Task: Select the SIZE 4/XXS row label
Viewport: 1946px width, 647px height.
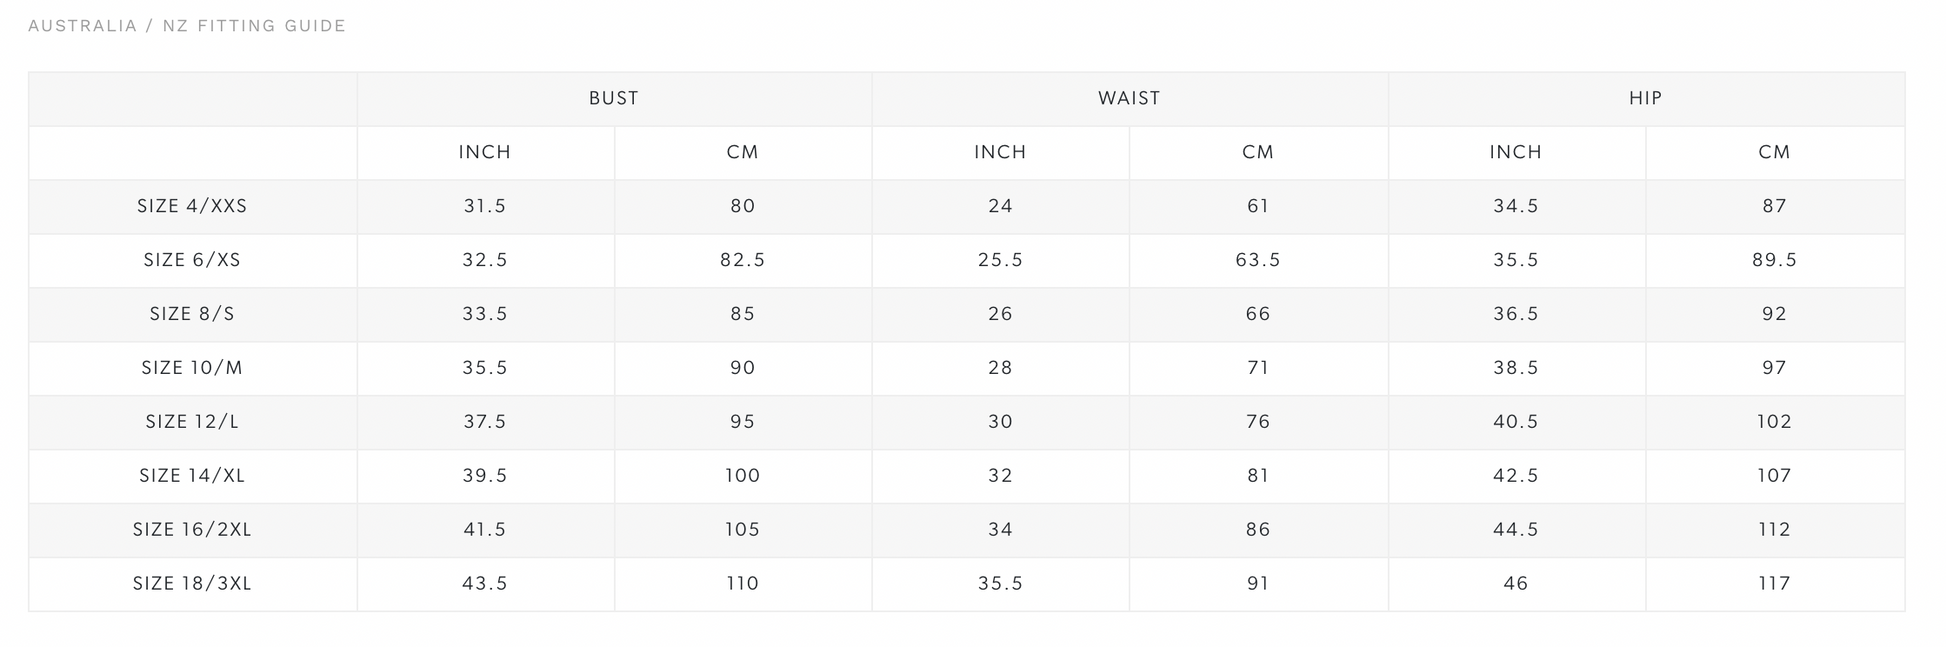Action: [x=192, y=206]
